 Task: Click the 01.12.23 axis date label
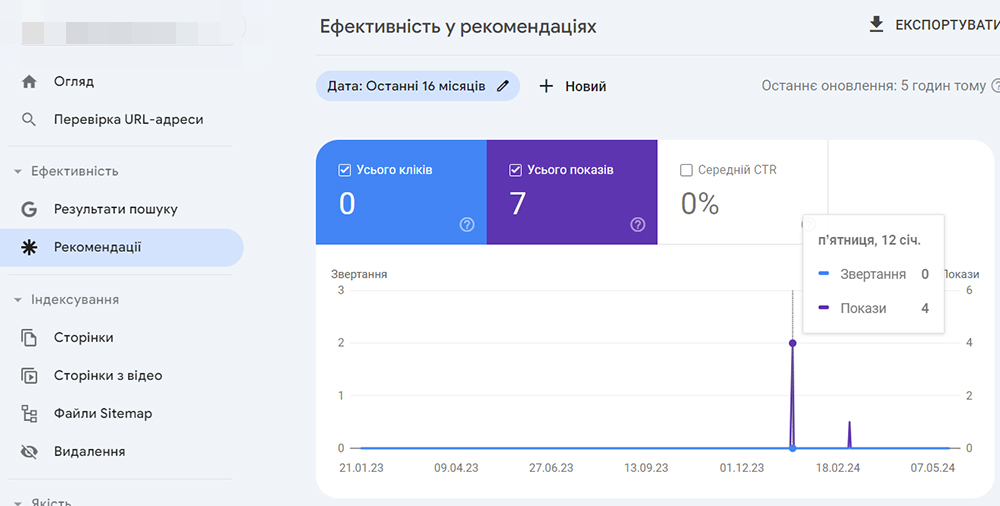click(x=742, y=468)
